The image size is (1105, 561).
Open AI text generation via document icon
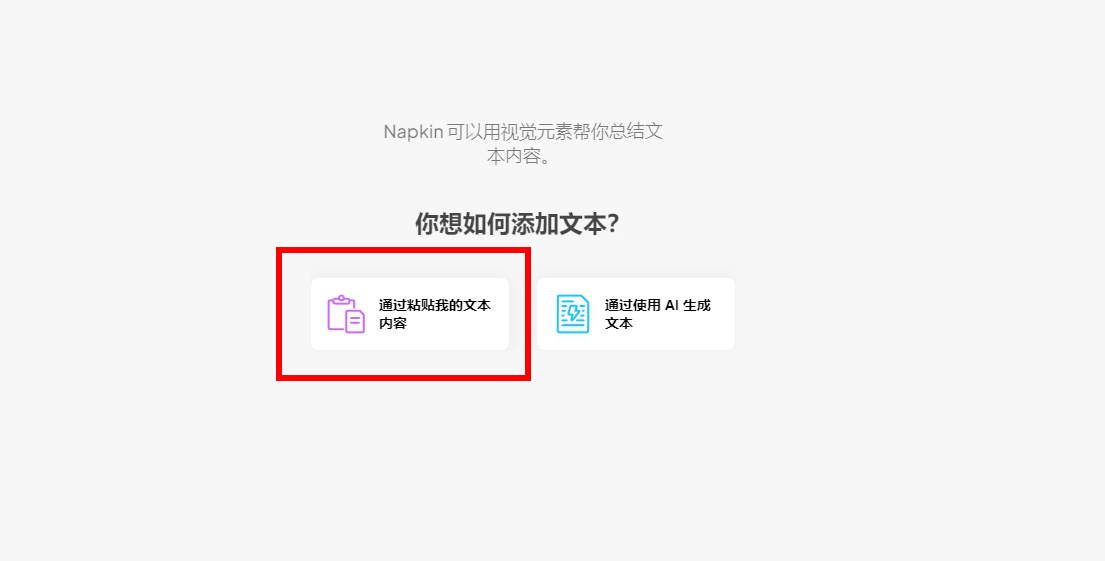click(572, 314)
